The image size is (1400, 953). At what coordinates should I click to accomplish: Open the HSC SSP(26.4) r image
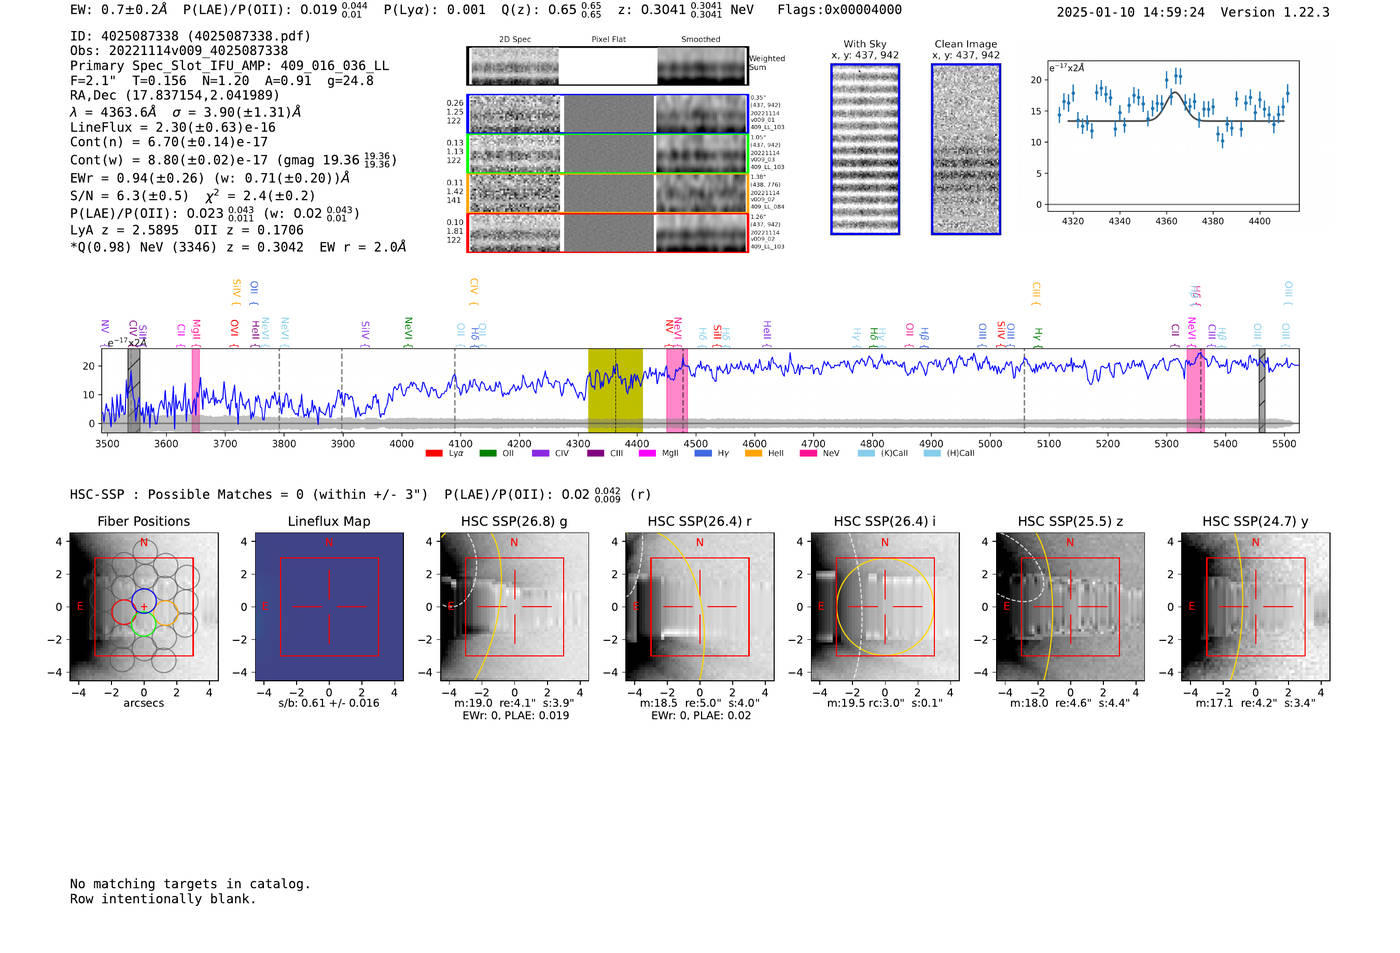pos(700,606)
